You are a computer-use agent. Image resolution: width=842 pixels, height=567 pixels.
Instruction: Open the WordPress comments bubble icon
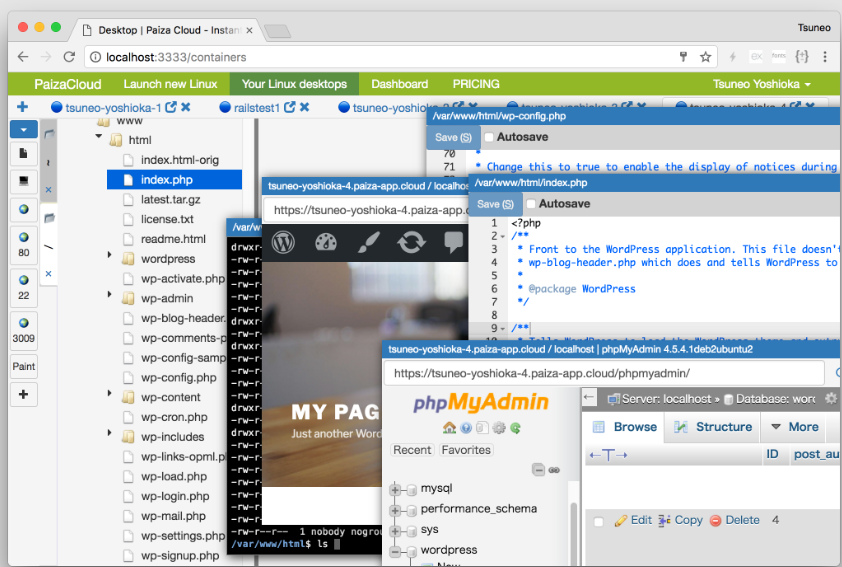click(454, 242)
